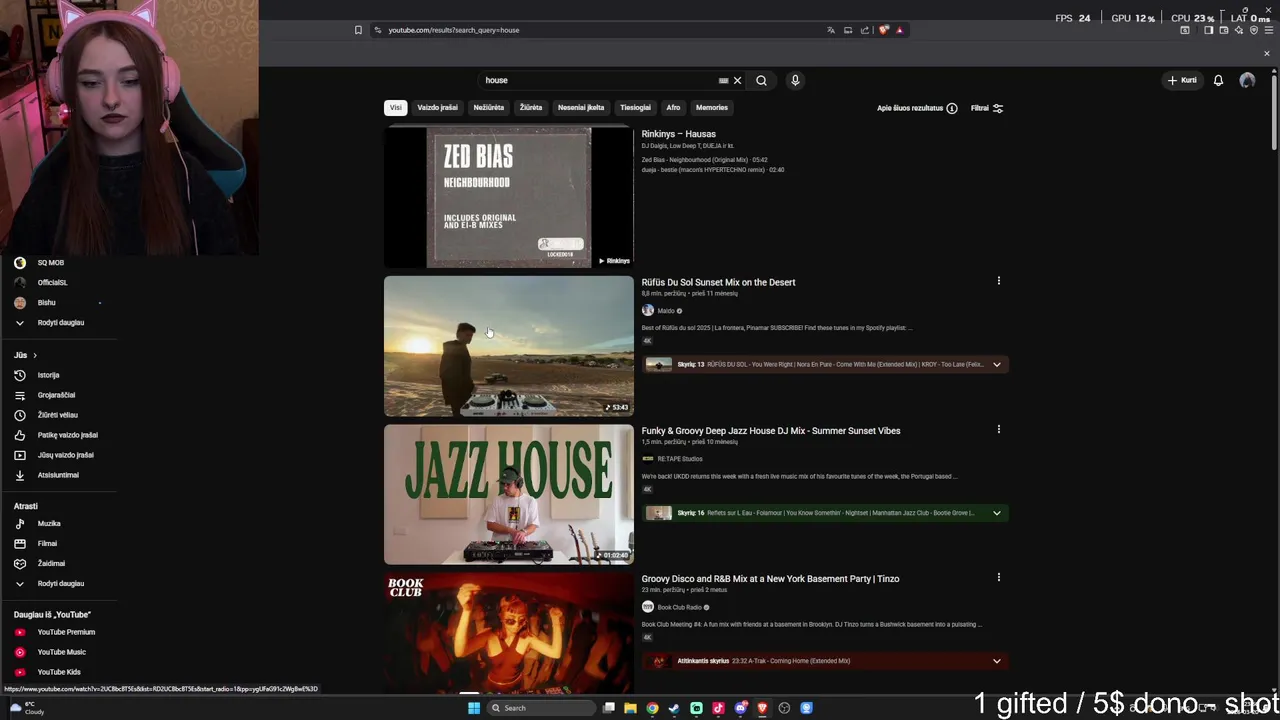The height and width of the screenshot is (720, 1280).
Task: Open the Brave VPN shield icon
Action: tap(1254, 30)
